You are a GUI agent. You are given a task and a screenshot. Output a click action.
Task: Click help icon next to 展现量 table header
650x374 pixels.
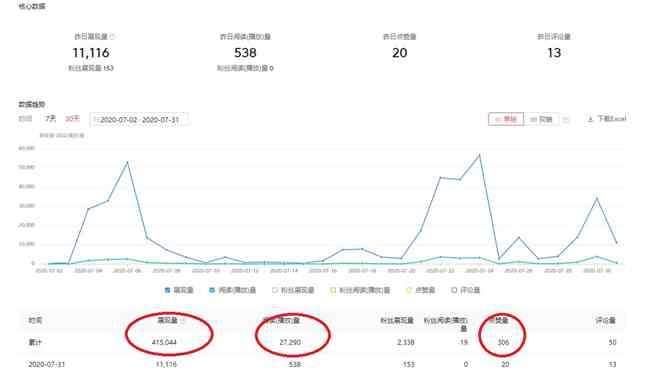[182, 321]
